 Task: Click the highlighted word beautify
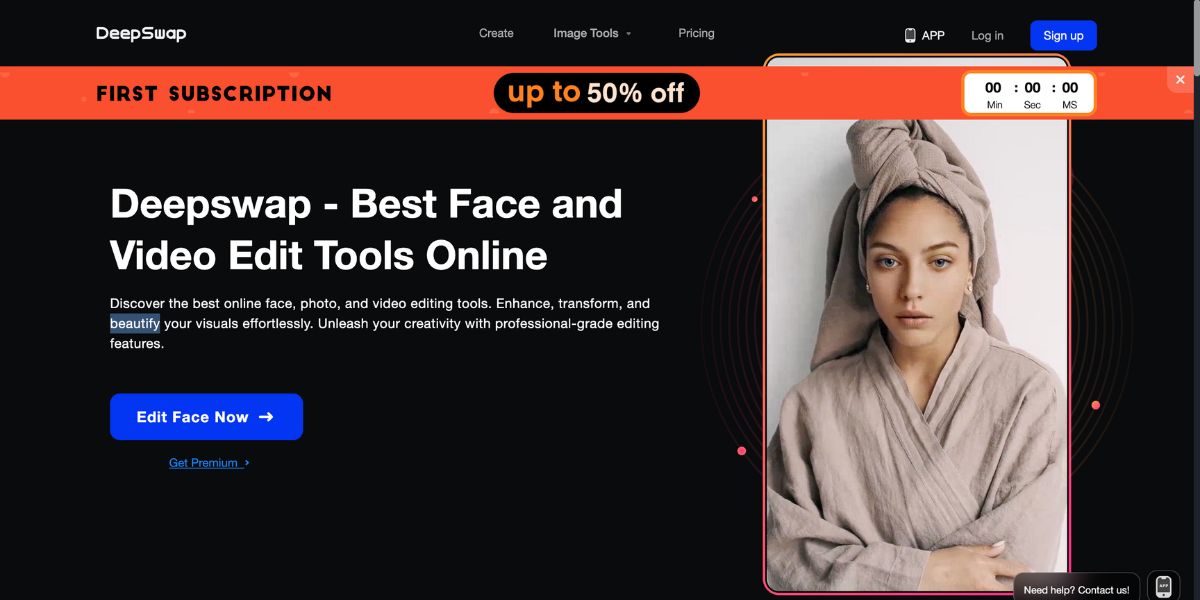(x=135, y=323)
